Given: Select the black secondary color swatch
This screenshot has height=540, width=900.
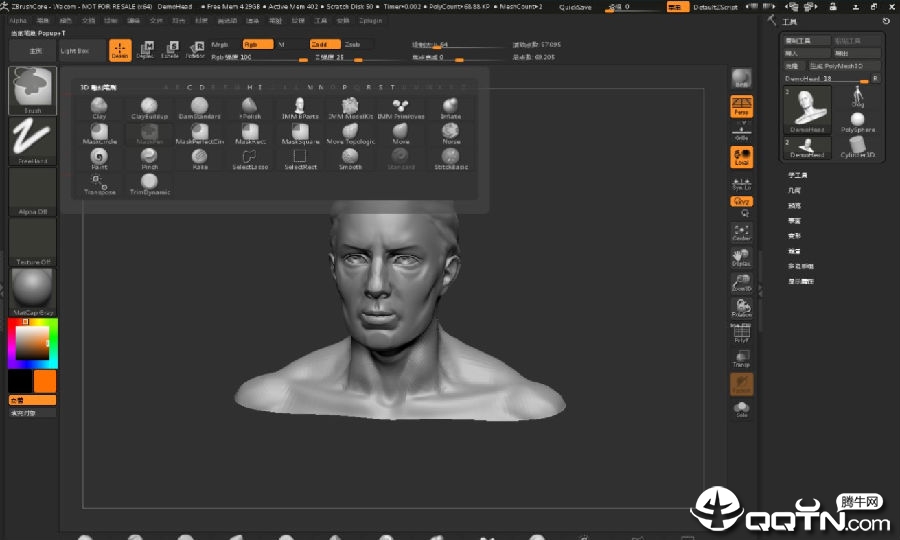Looking at the screenshot, I should tap(20, 381).
